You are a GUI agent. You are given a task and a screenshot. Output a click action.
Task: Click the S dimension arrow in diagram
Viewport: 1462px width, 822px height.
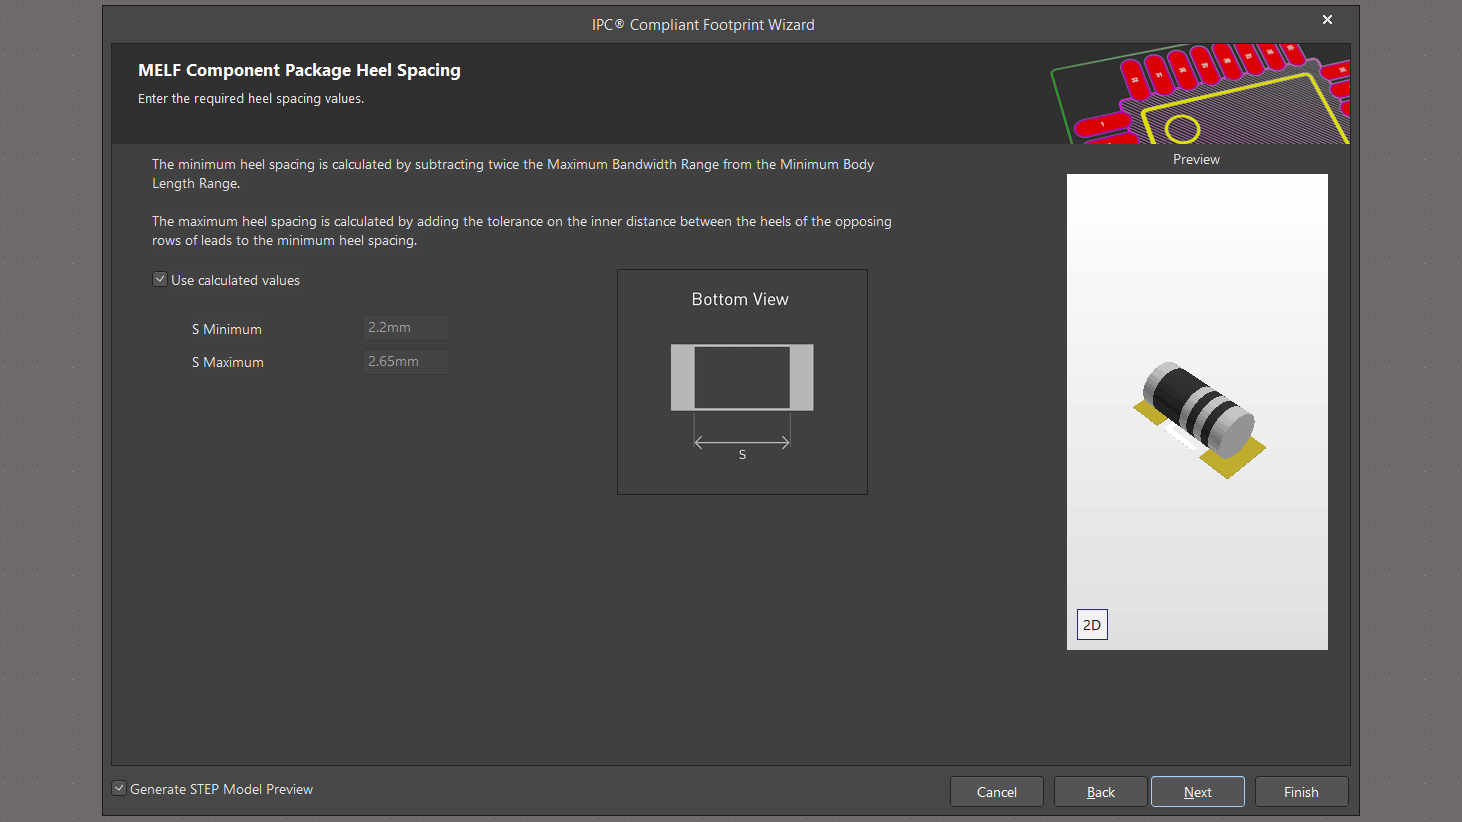[742, 442]
